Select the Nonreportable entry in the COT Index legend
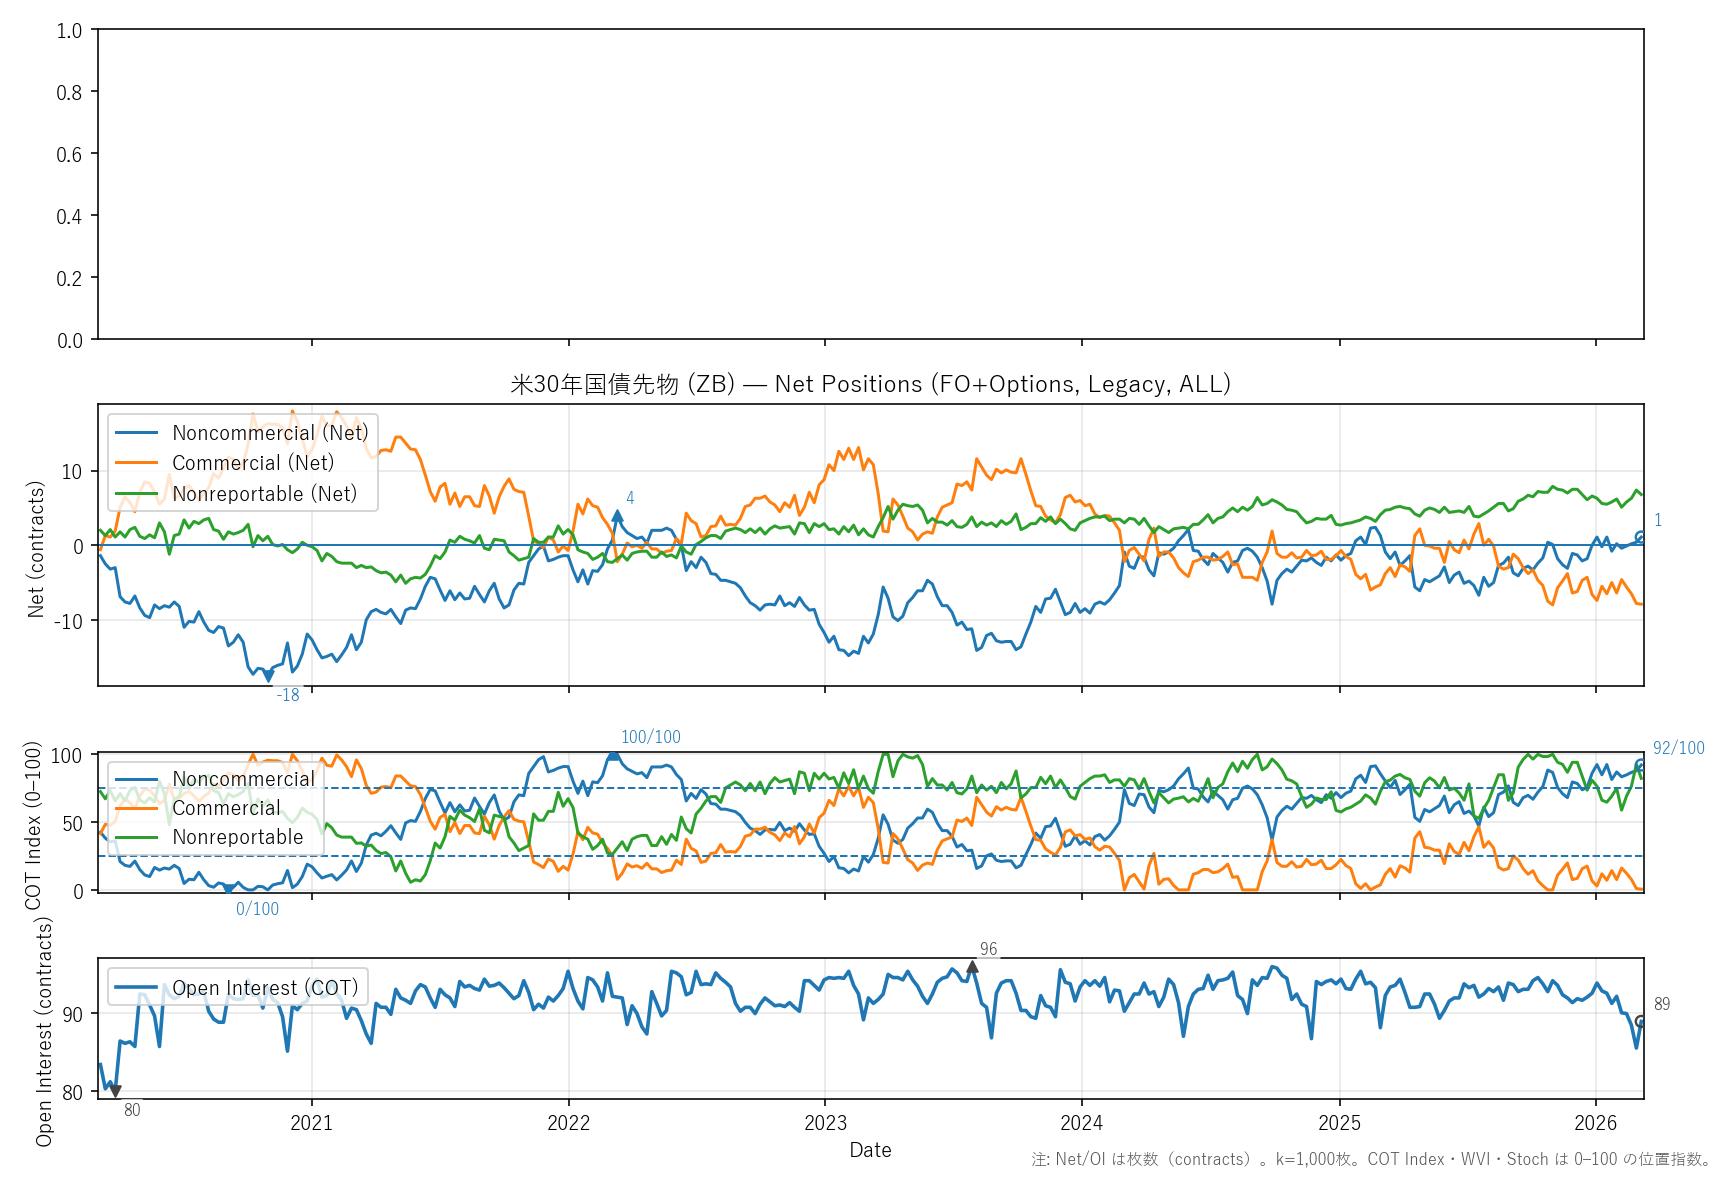 click(x=237, y=837)
